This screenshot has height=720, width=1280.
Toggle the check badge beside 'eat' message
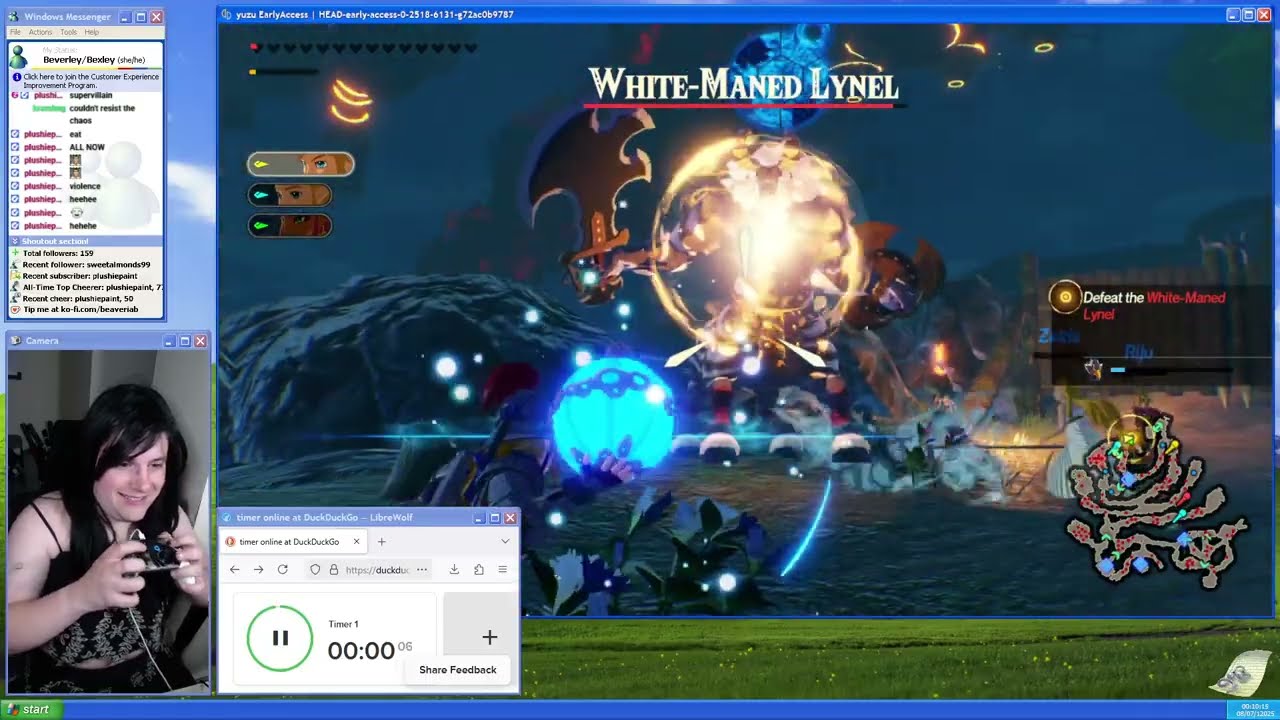pyautogui.click(x=15, y=134)
